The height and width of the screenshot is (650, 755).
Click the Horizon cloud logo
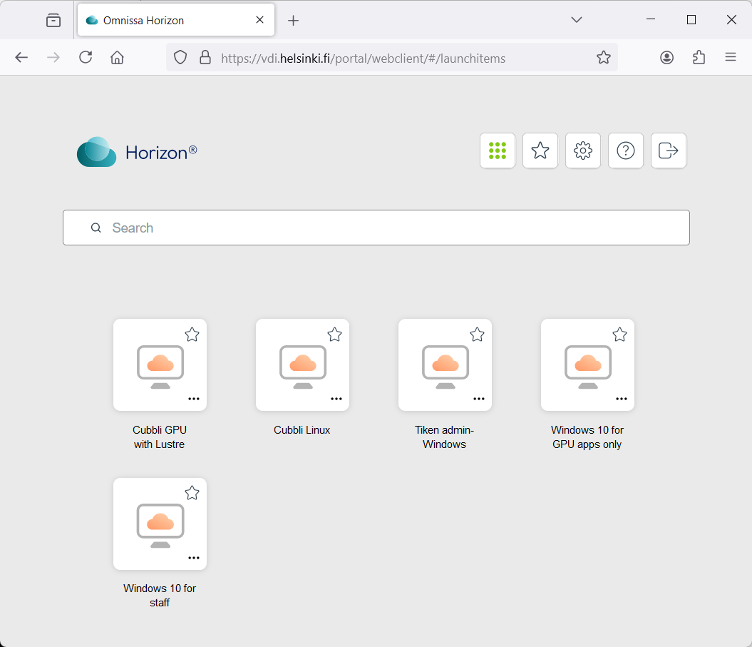pyautogui.click(x=97, y=153)
